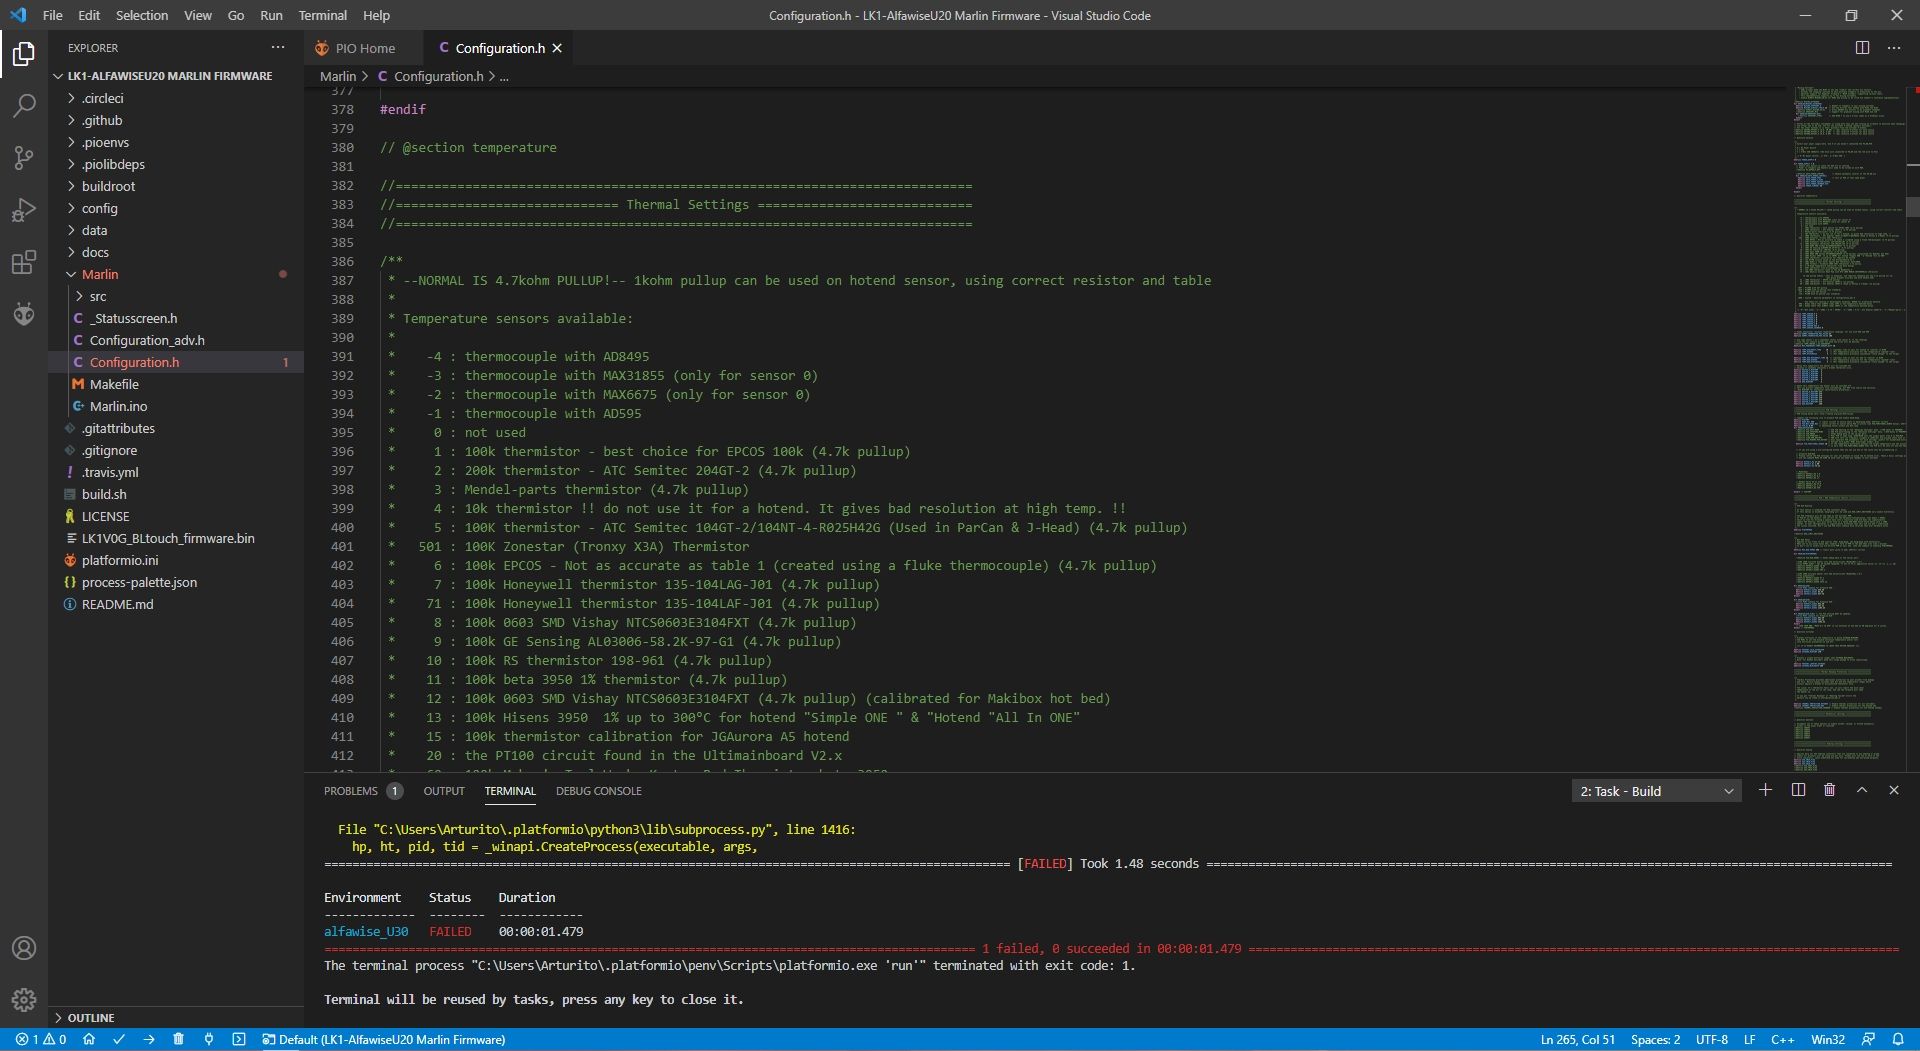The width and height of the screenshot is (1920, 1051).
Task: Open the Terminal menu
Action: pyautogui.click(x=322, y=15)
